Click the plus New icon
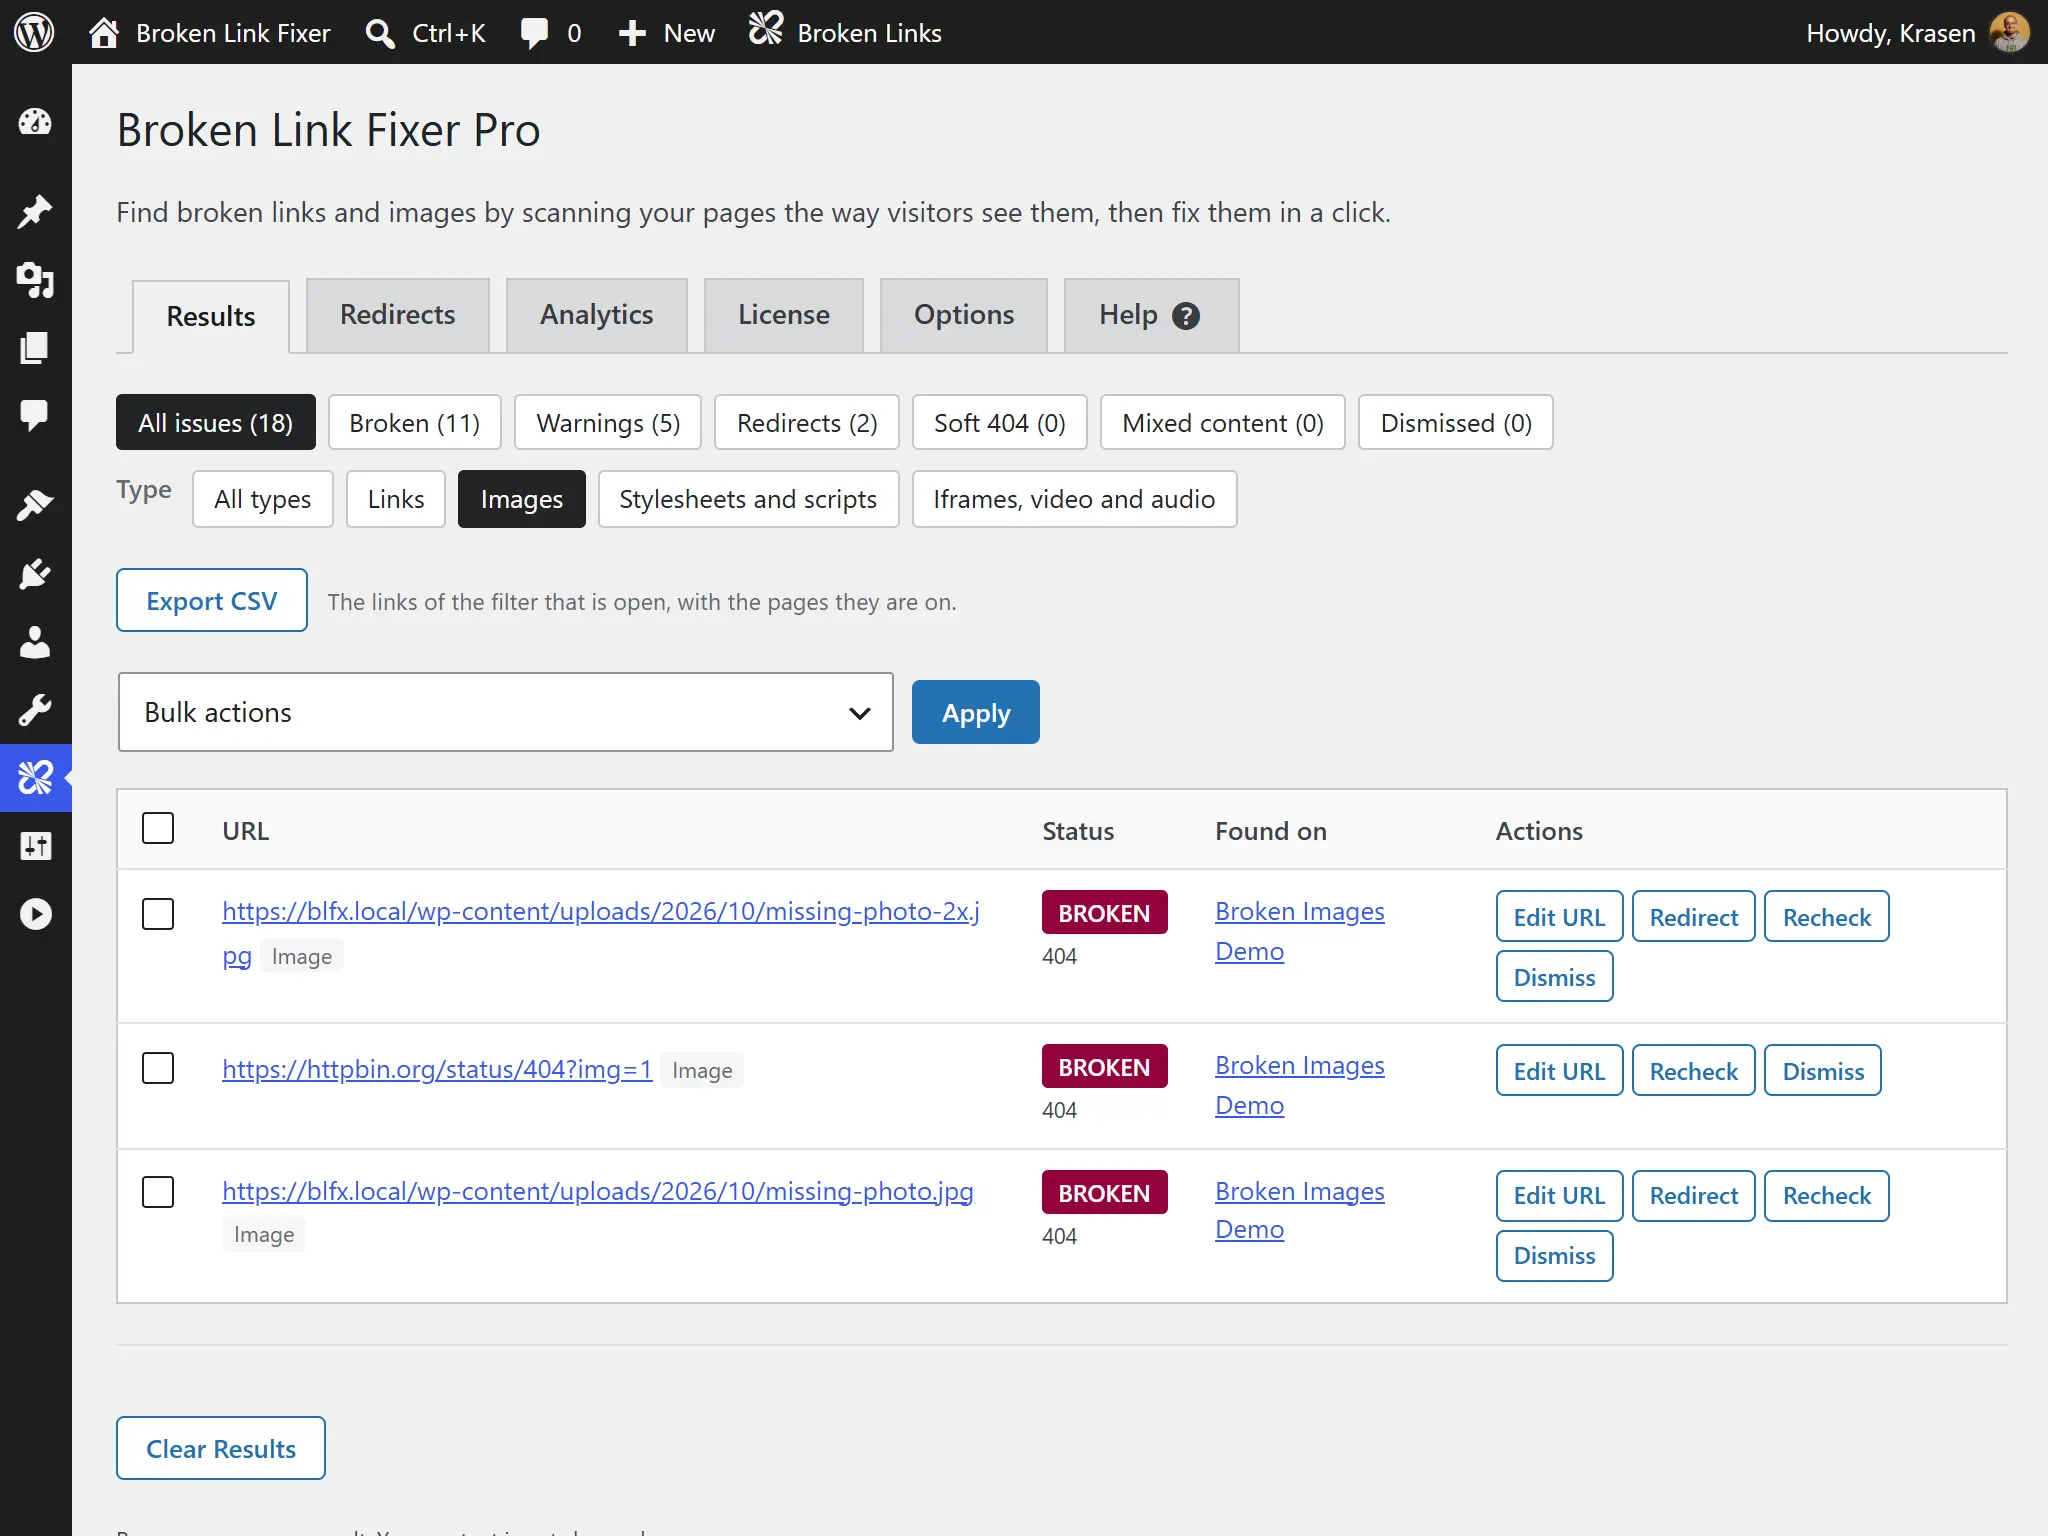This screenshot has width=2048, height=1536. (x=632, y=33)
